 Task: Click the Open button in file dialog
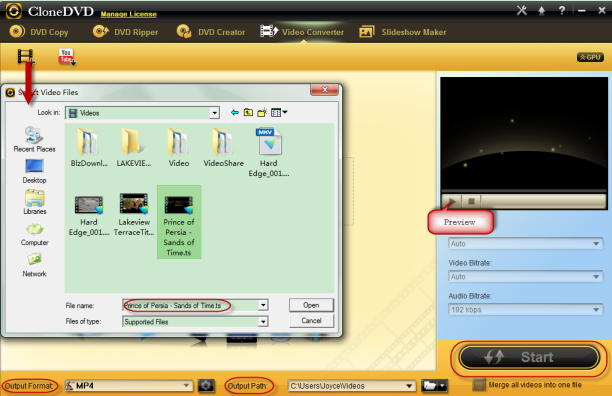coord(311,305)
